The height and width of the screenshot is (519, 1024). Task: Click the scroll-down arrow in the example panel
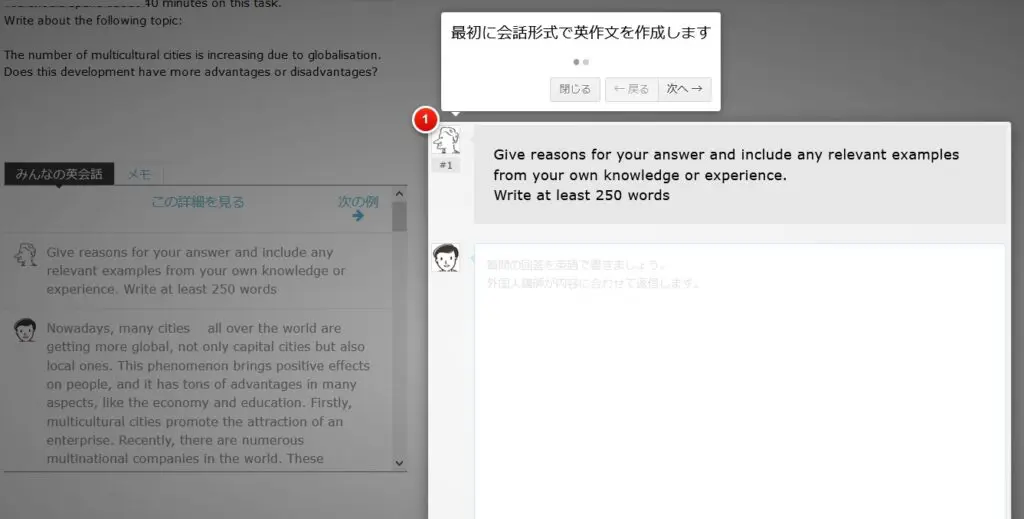tap(400, 463)
